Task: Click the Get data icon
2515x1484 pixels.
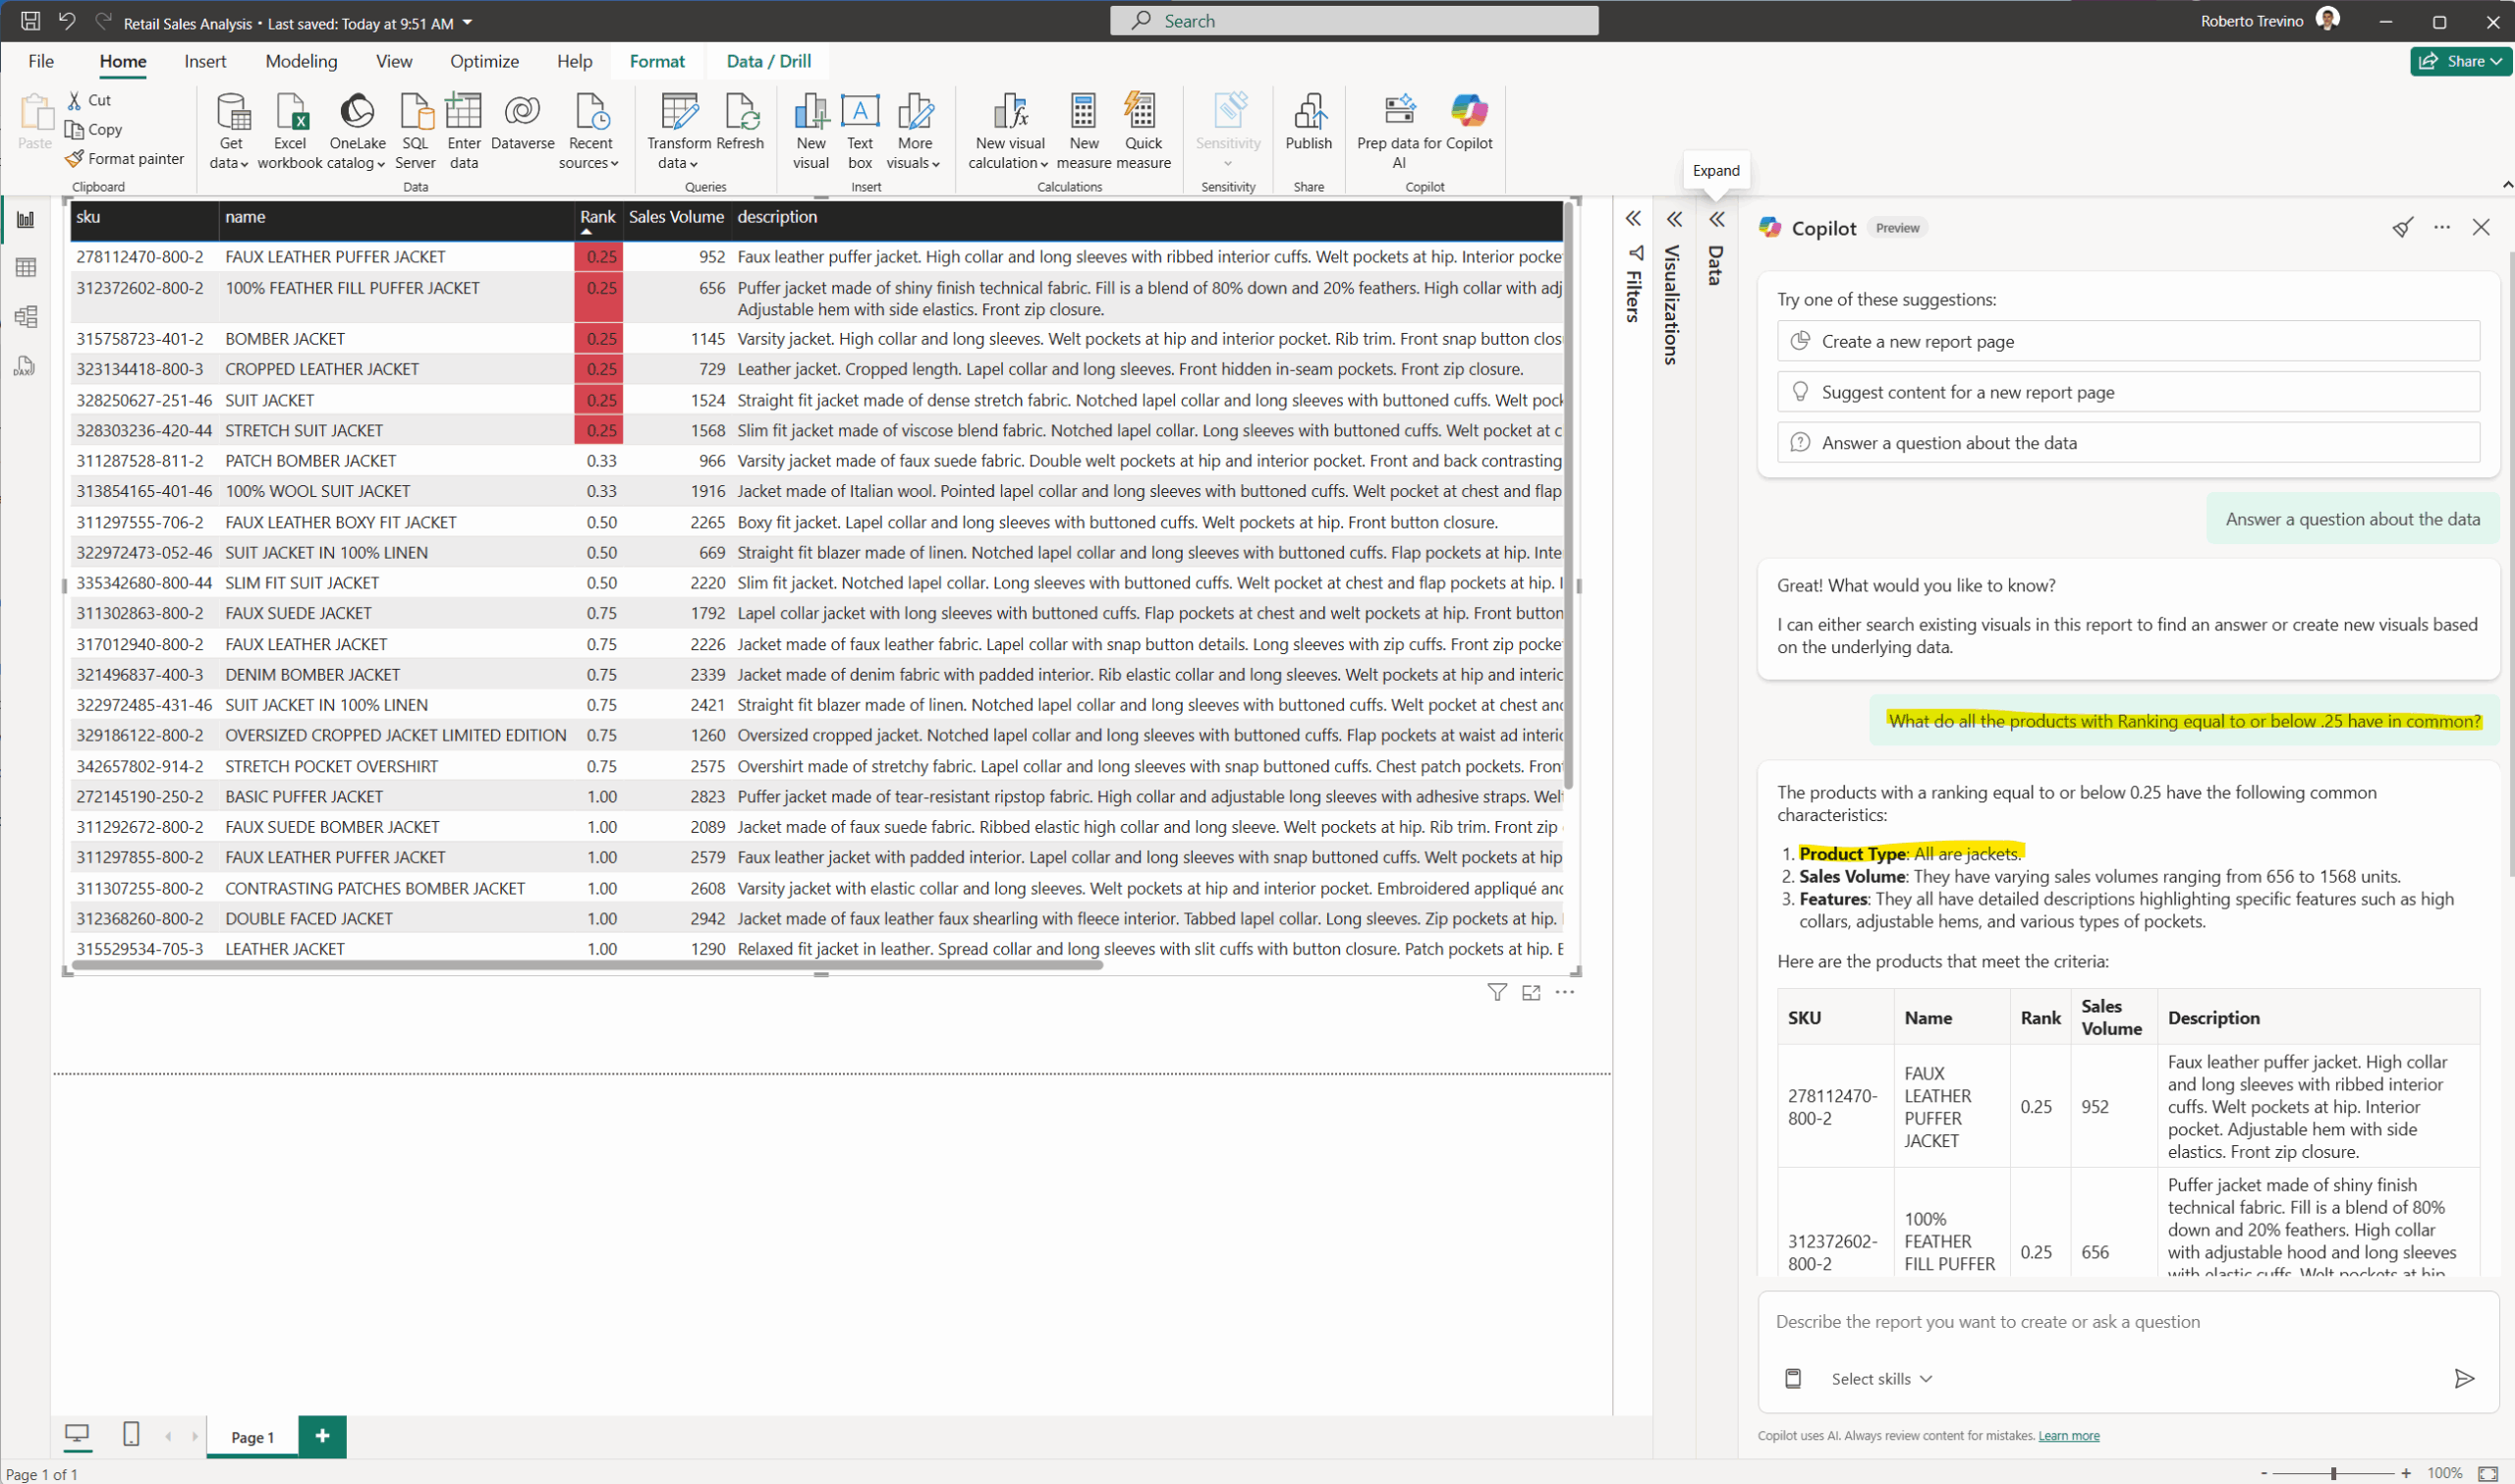Action: pos(231,113)
